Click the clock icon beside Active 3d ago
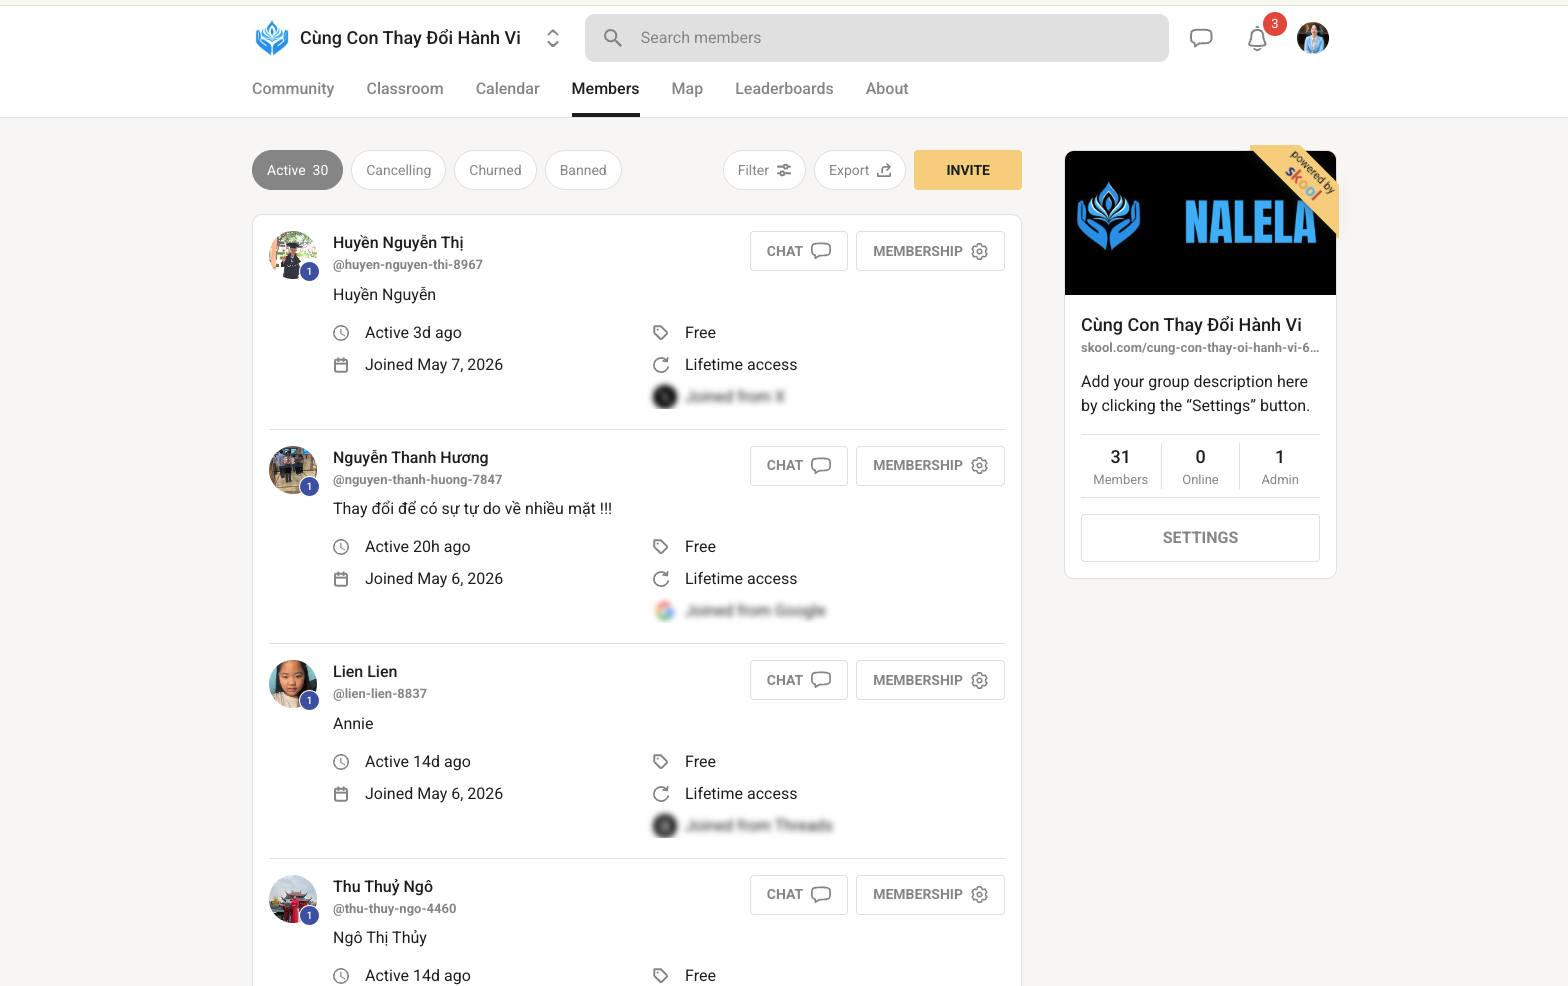 tap(341, 333)
